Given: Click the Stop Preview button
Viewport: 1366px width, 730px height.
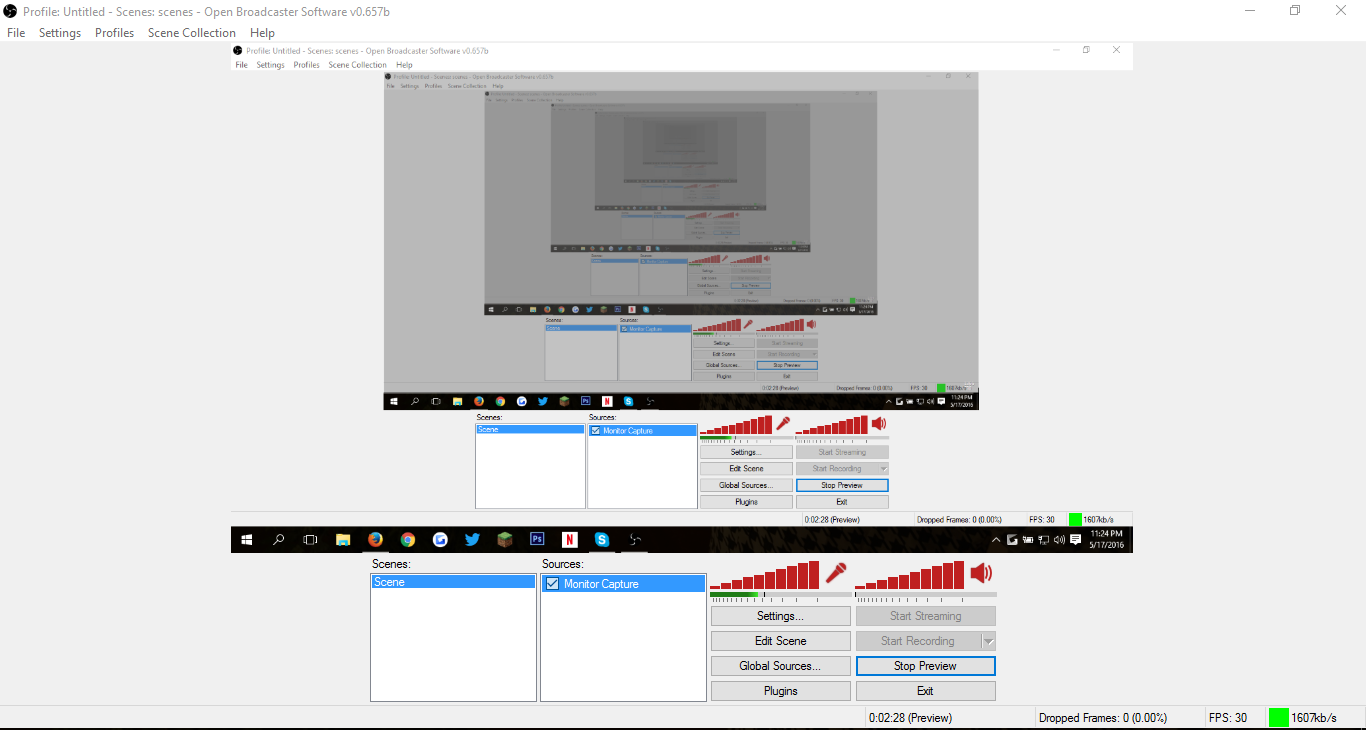Looking at the screenshot, I should pyautogui.click(x=926, y=666).
